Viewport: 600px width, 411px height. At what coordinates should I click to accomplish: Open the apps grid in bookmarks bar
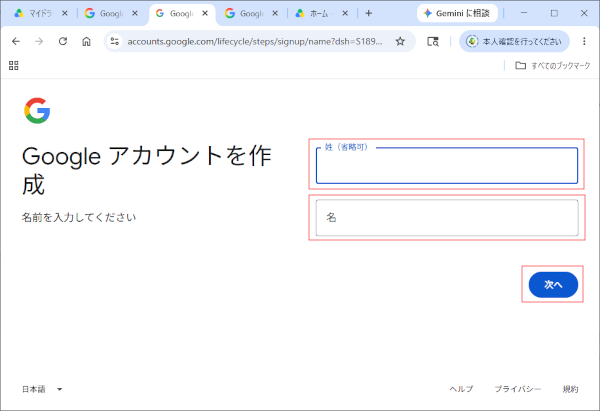[x=13, y=65]
